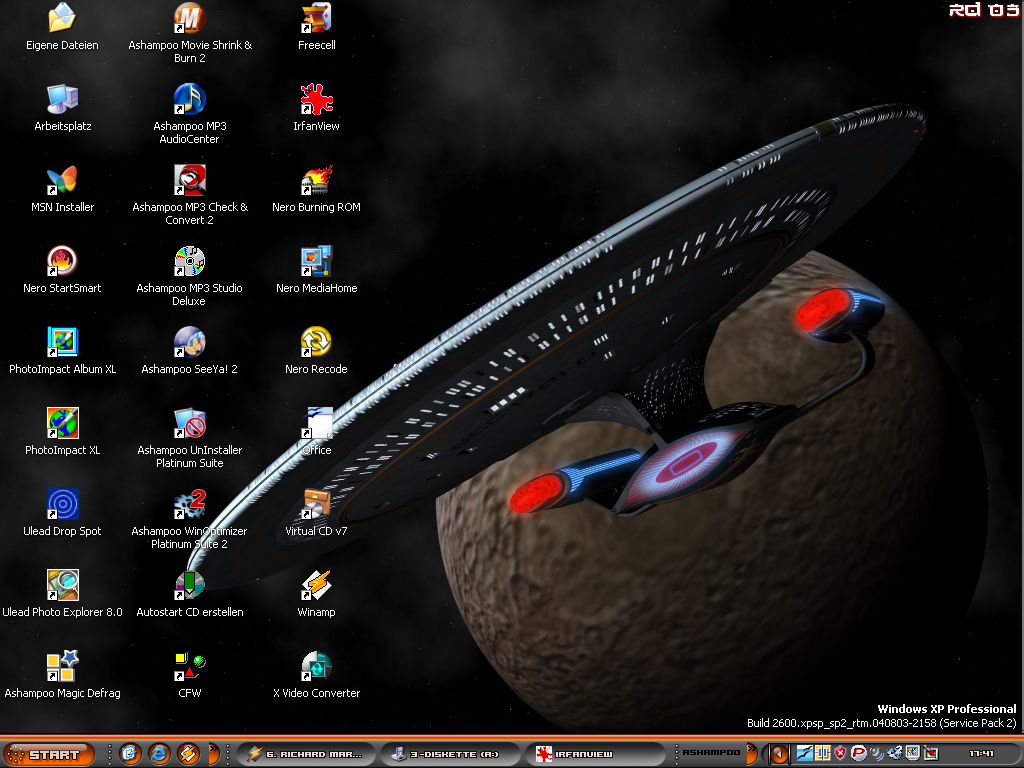Viewport: 1024px width, 768px height.
Task: Open Ashampoo WinOptimizer Platinum Suite 2
Action: [189, 506]
